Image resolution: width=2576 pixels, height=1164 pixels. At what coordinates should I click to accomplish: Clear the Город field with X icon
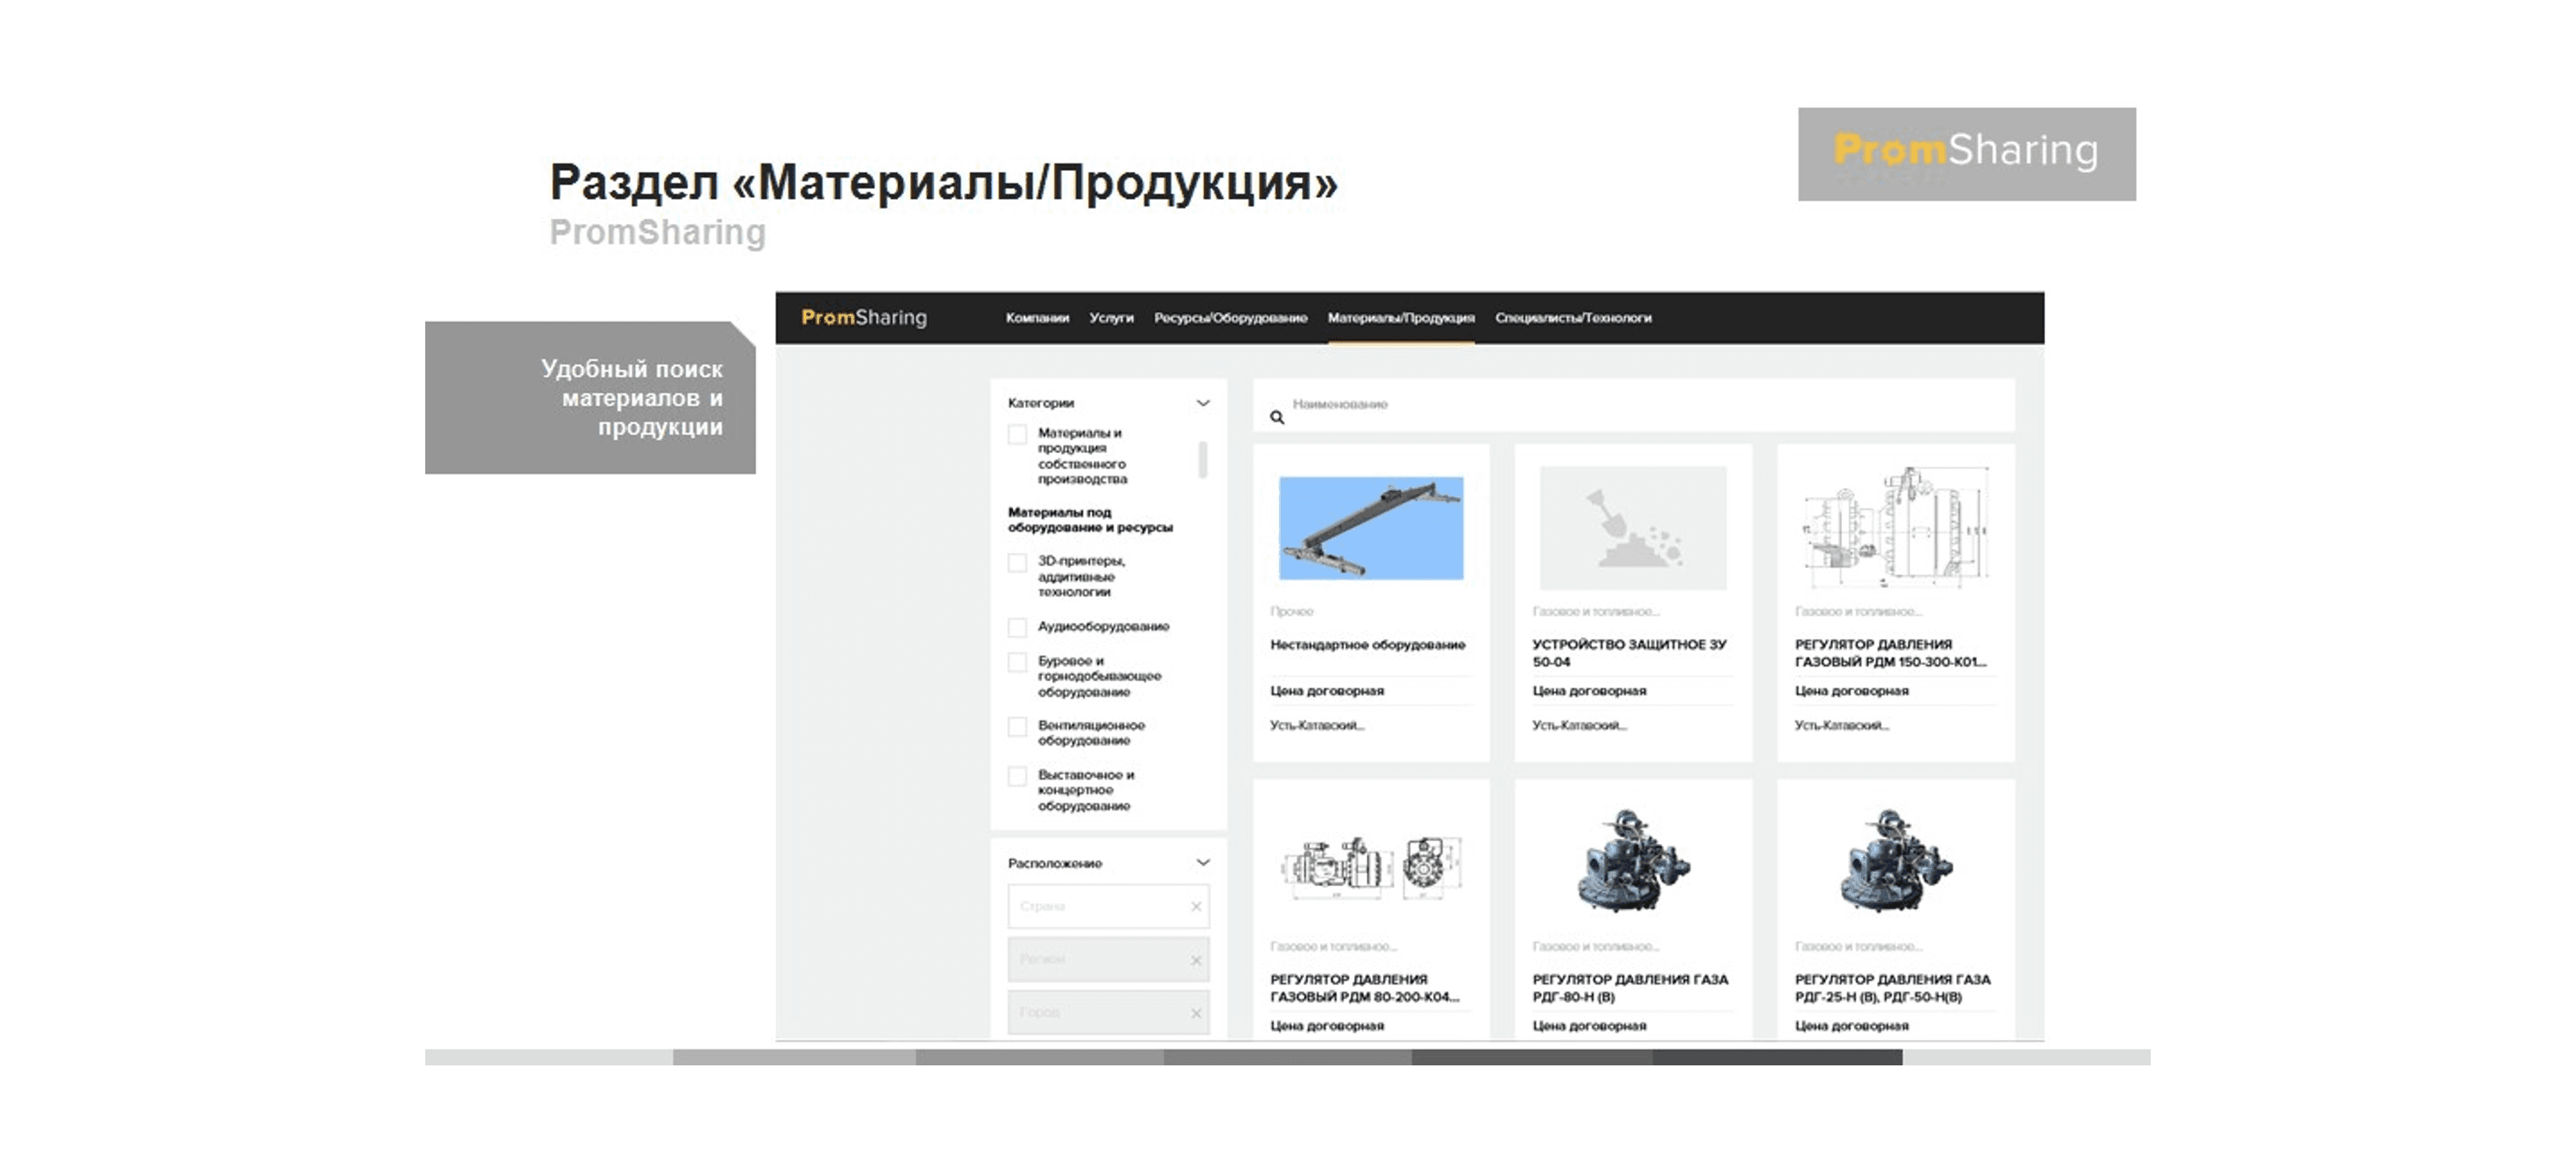[1196, 1013]
